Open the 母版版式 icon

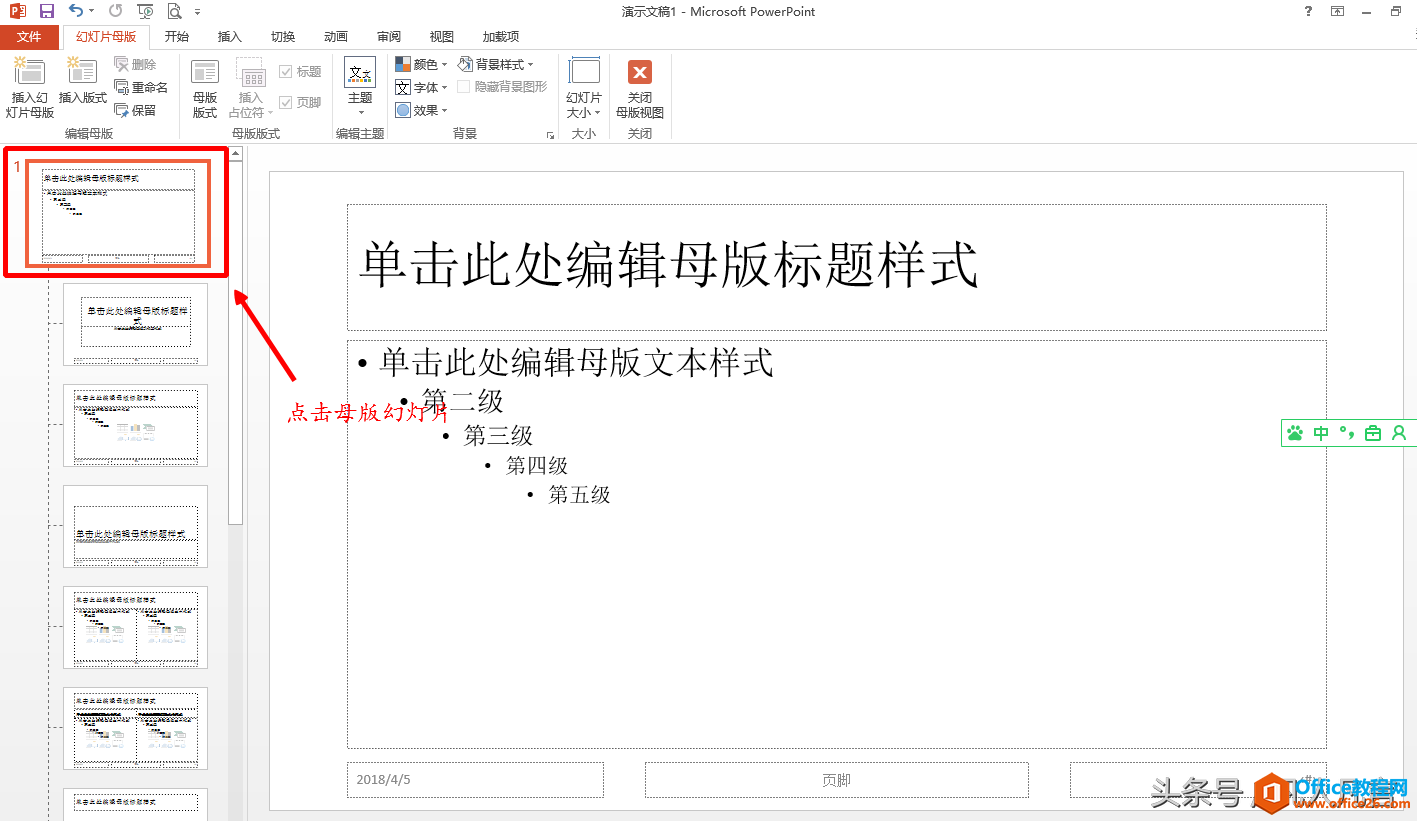(204, 85)
